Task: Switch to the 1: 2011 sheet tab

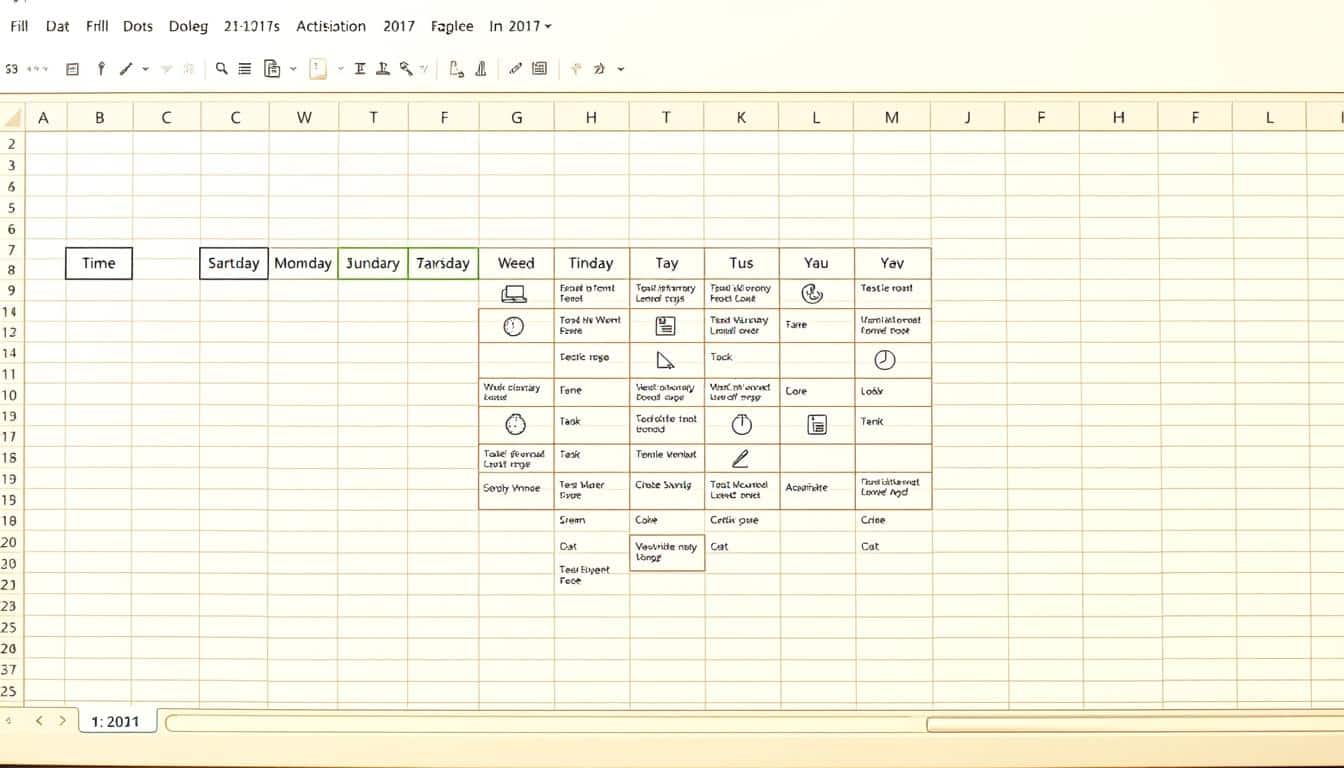Action: [x=116, y=721]
